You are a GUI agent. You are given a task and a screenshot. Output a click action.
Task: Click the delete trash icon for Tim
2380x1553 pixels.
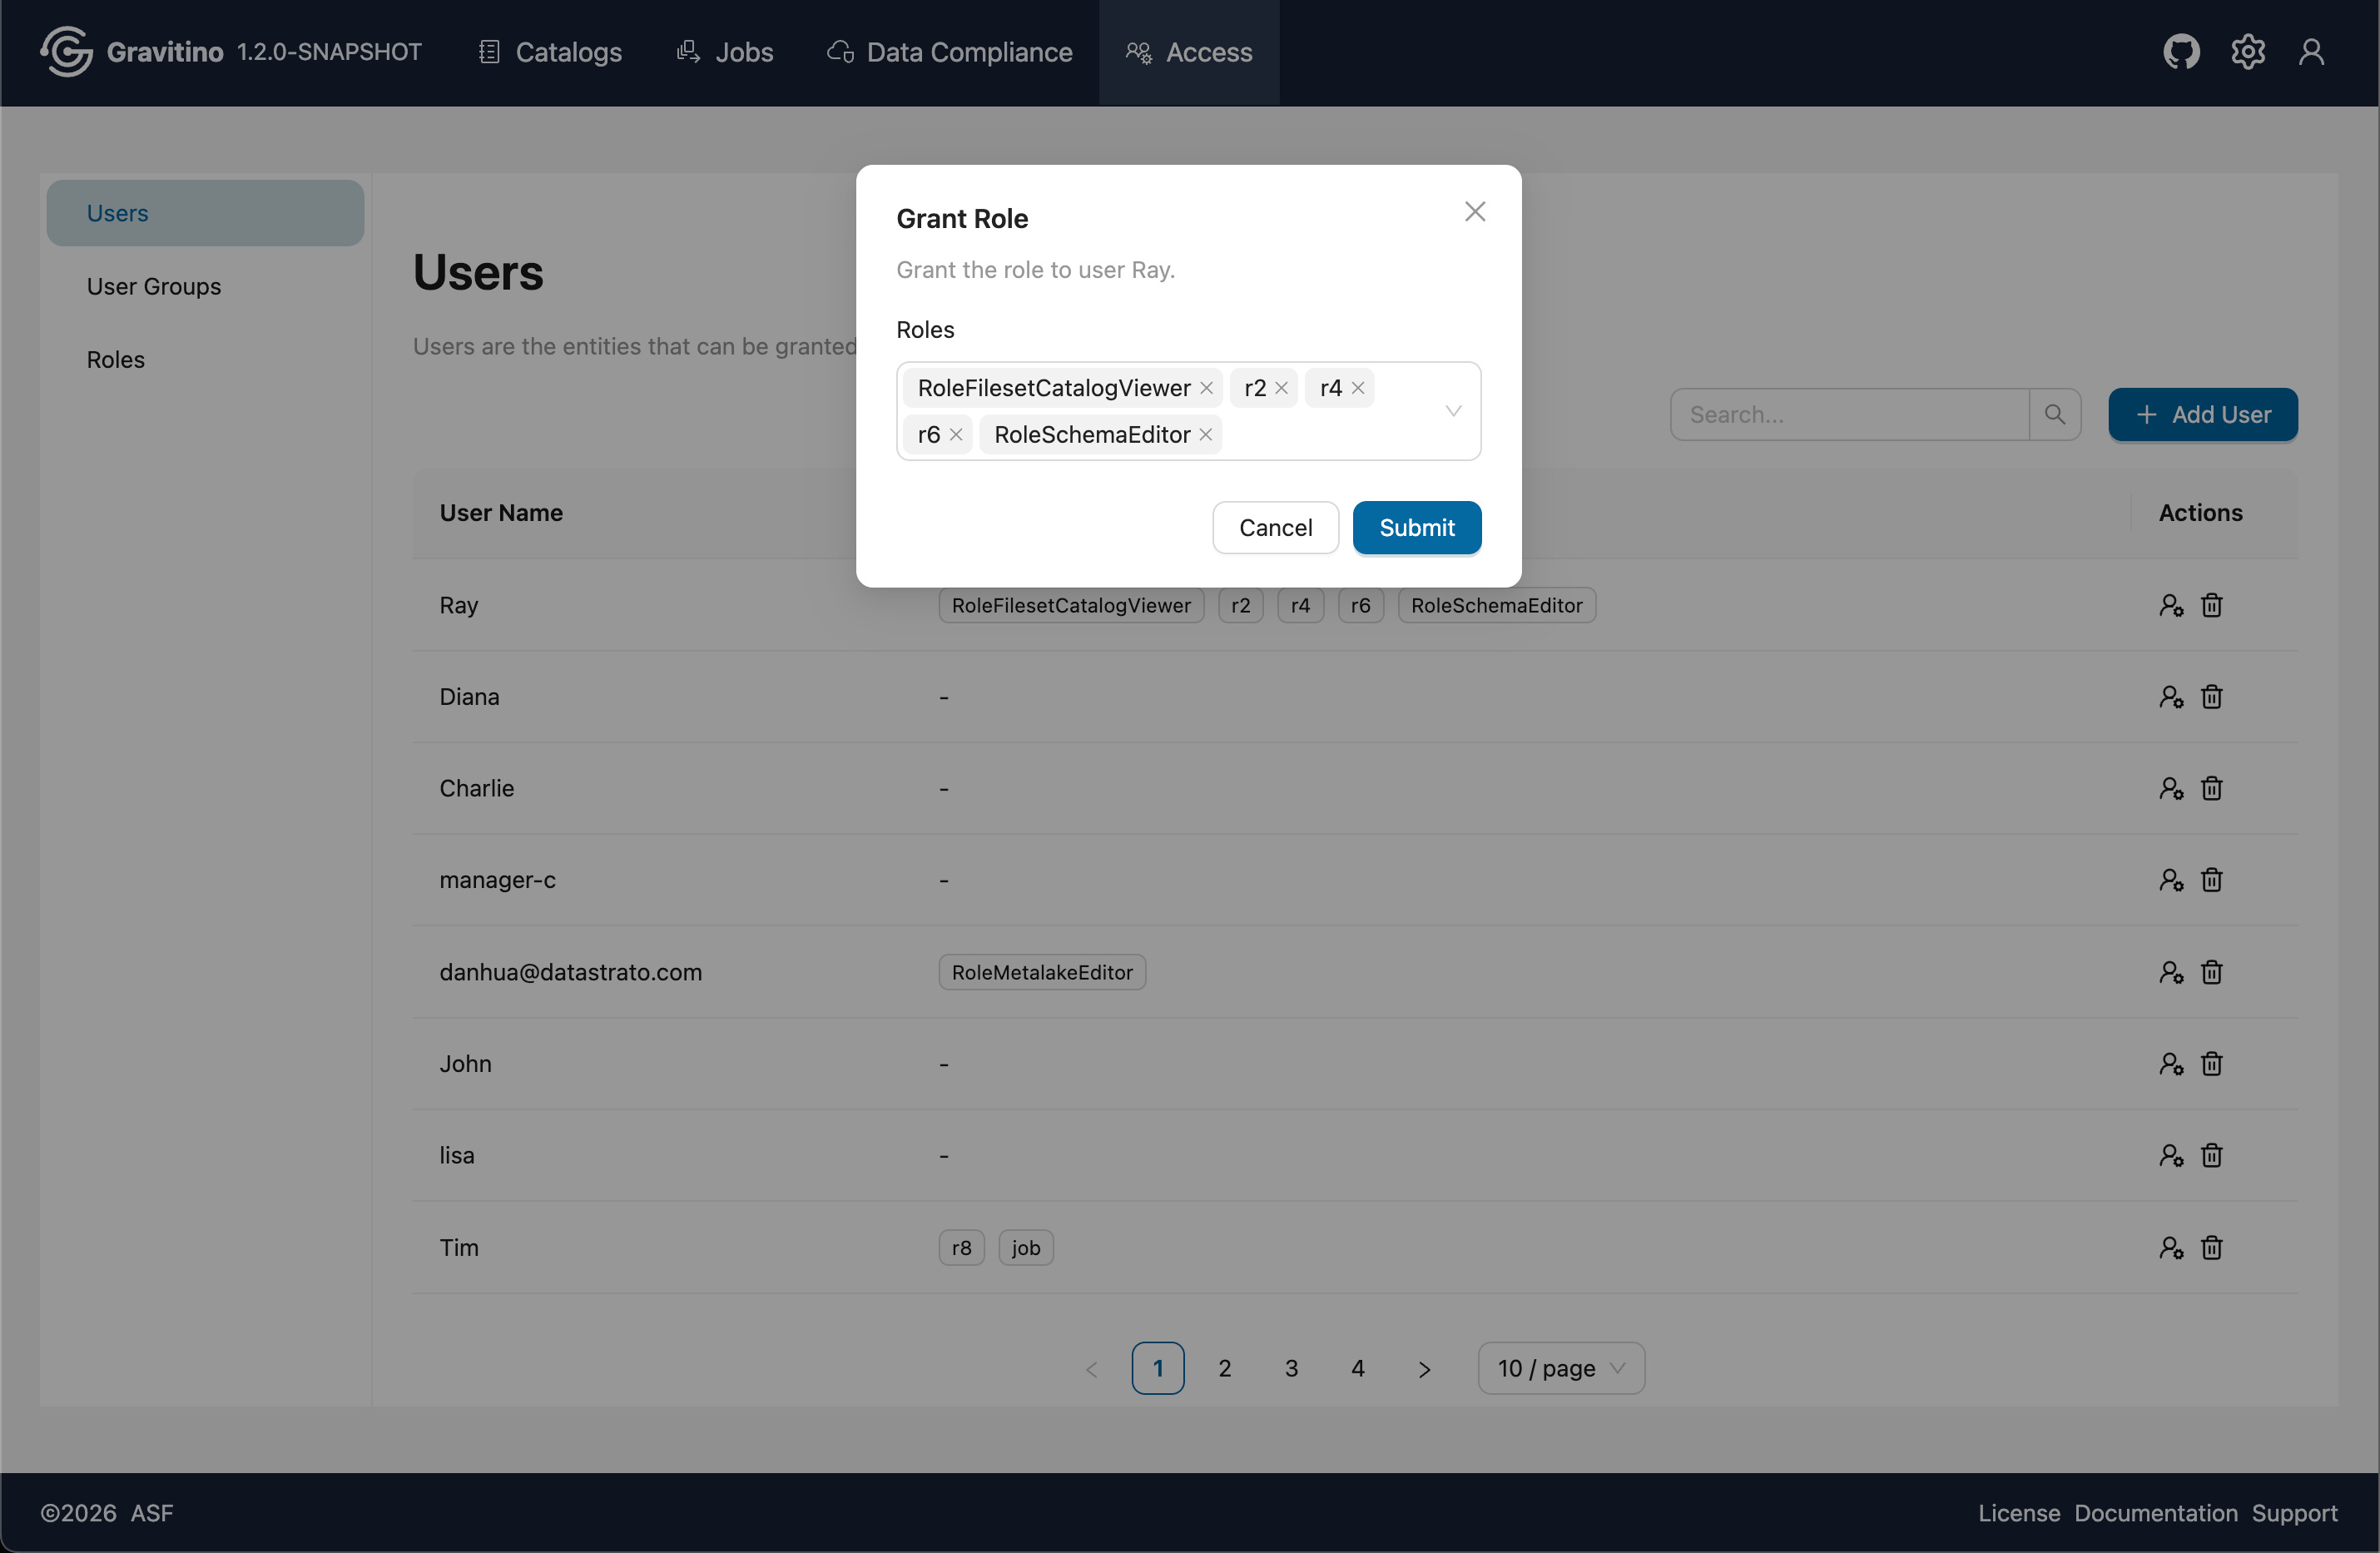(2211, 1247)
